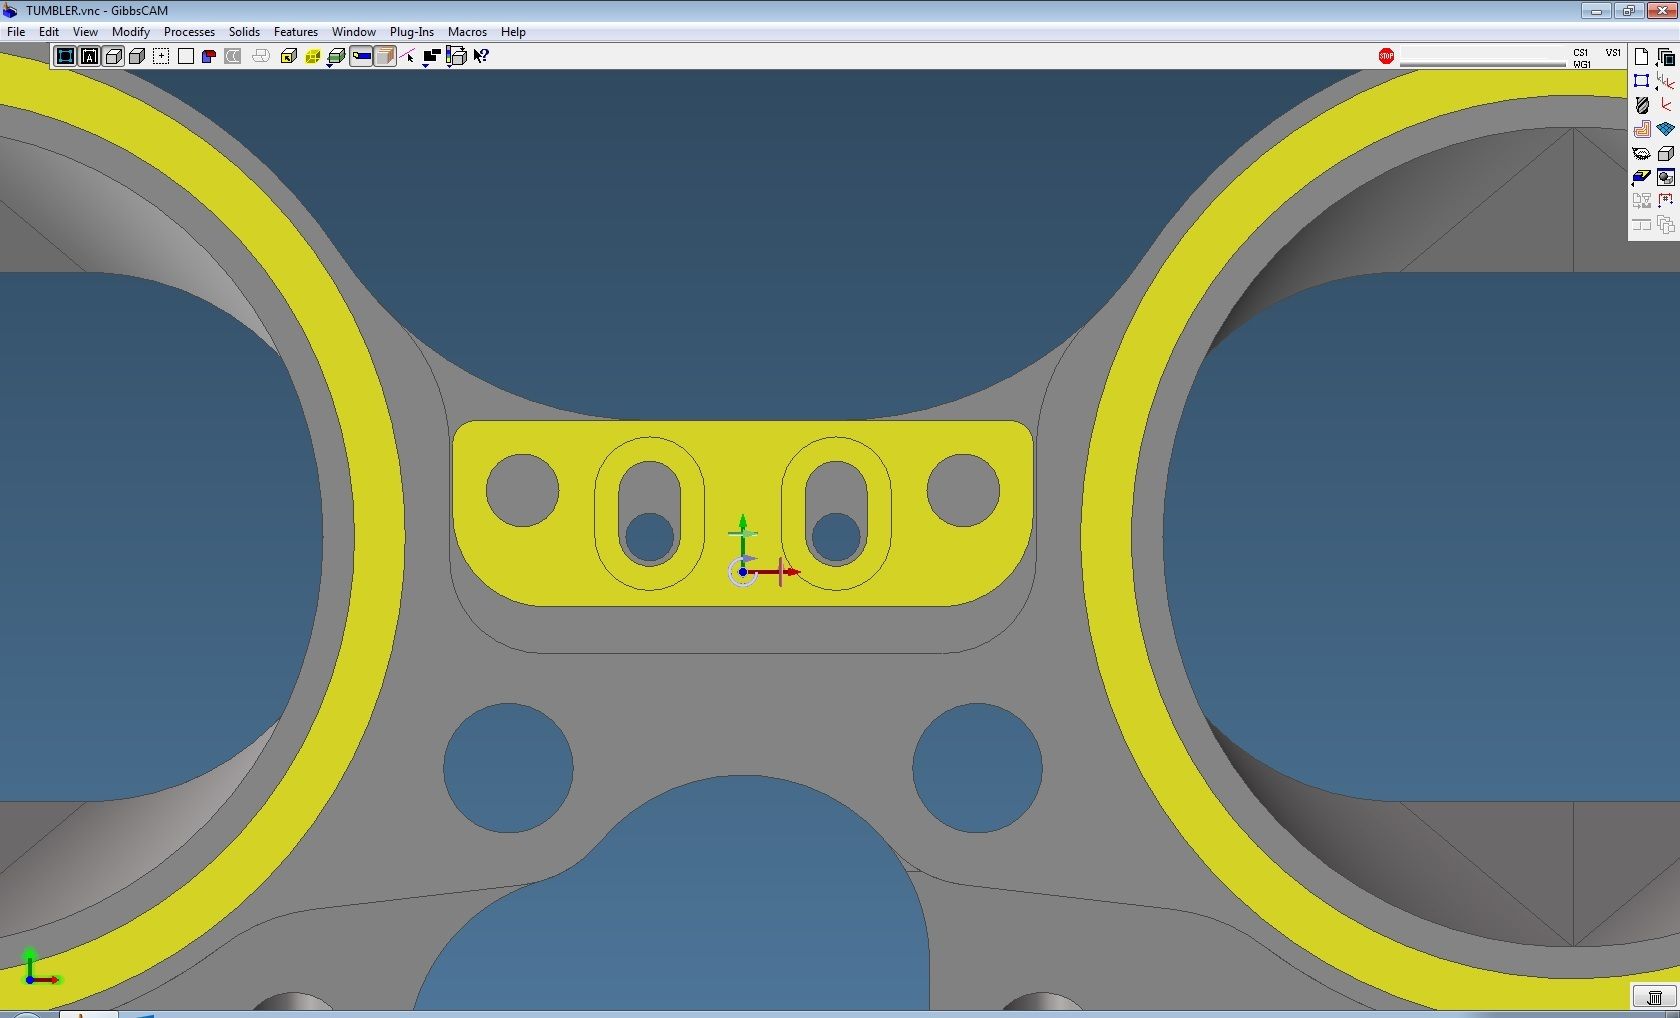
Task: Click the trash can icon at bottom right
Action: pos(1654,998)
